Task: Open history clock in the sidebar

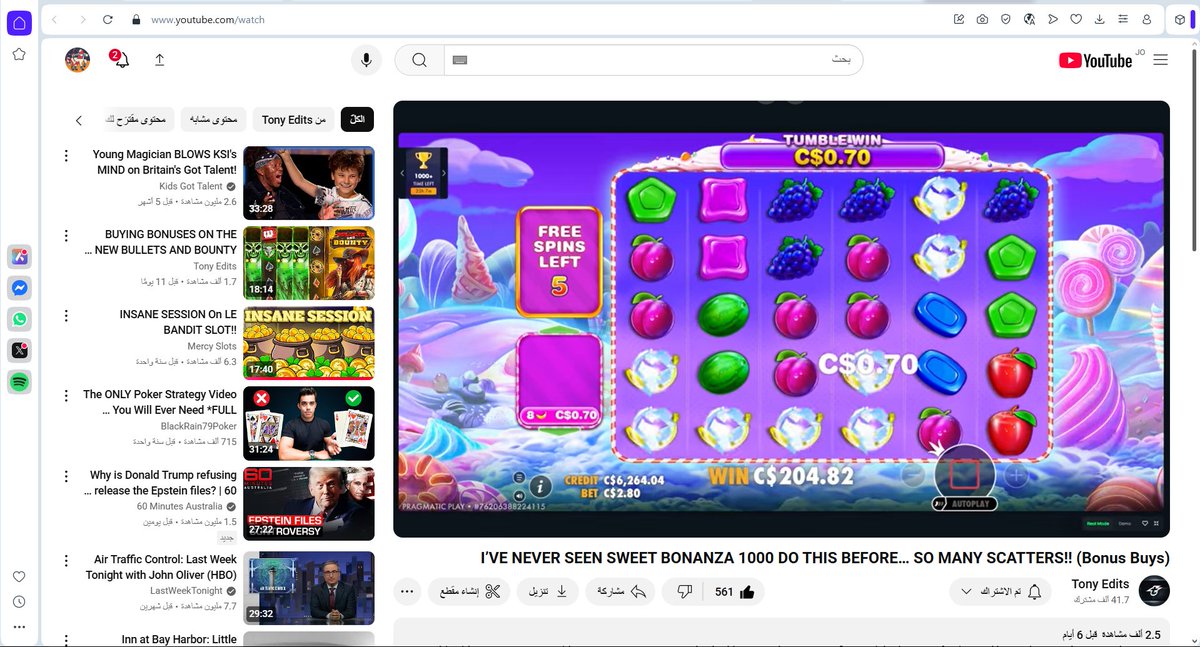Action: (x=19, y=602)
